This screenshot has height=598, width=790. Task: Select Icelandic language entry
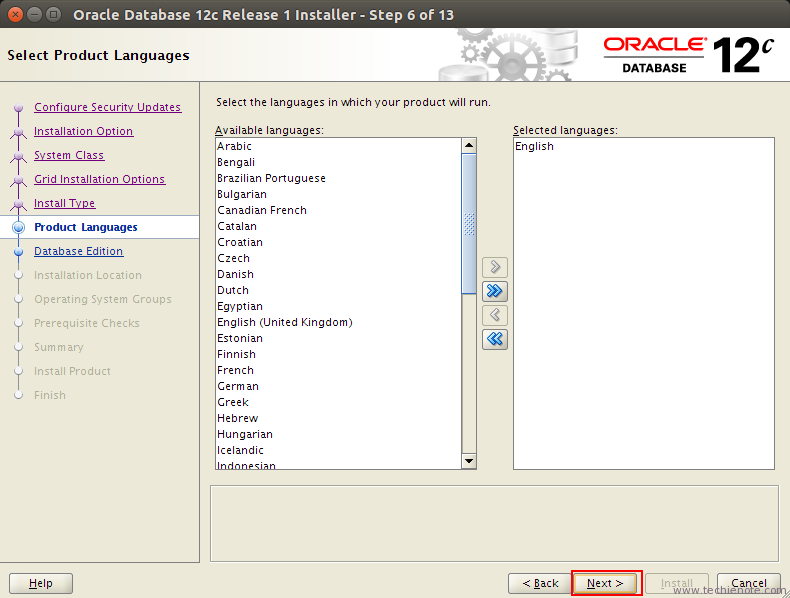tap(338, 450)
